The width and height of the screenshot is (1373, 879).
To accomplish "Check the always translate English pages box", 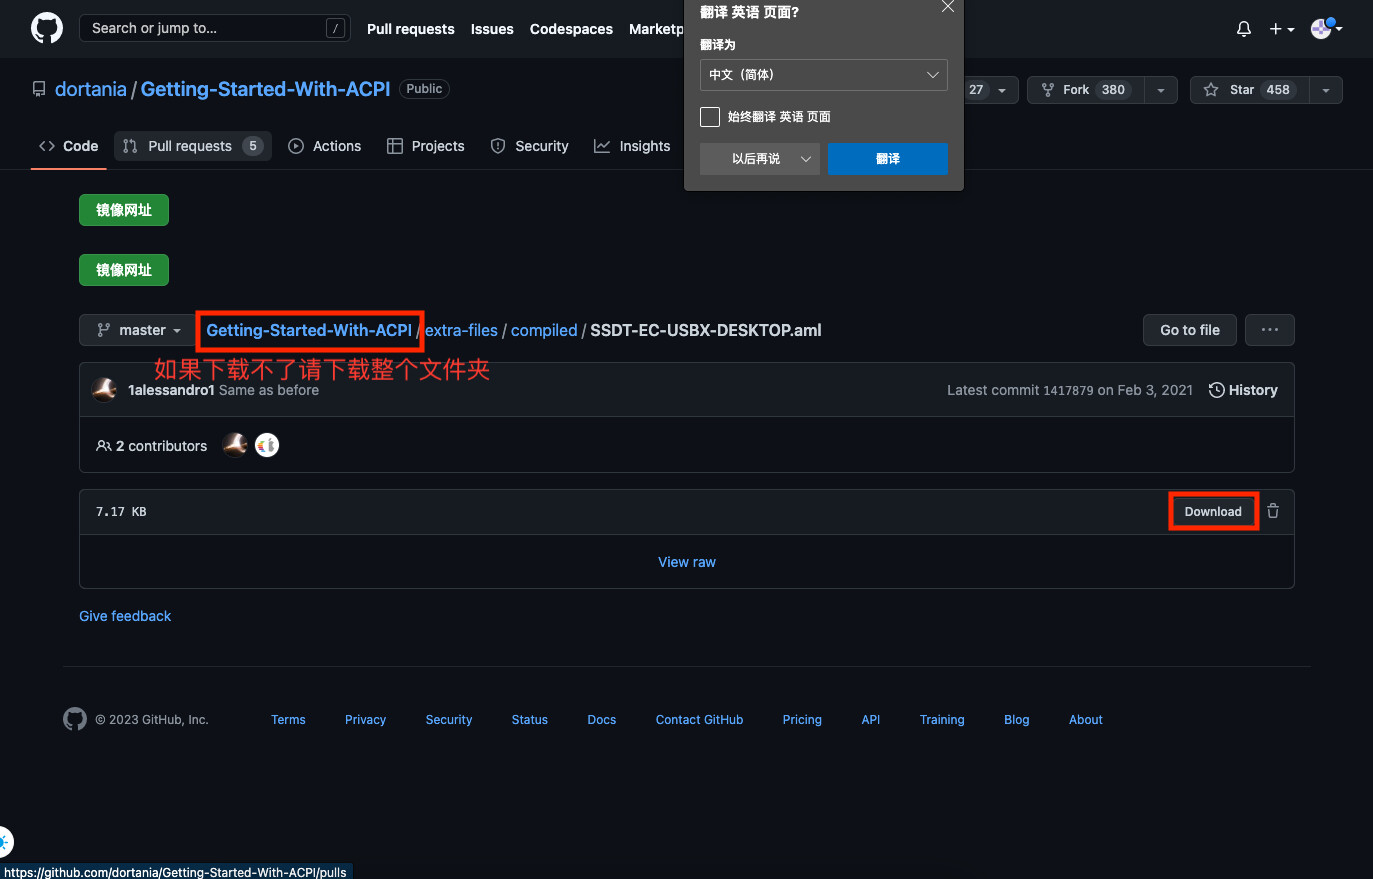I will click(710, 117).
